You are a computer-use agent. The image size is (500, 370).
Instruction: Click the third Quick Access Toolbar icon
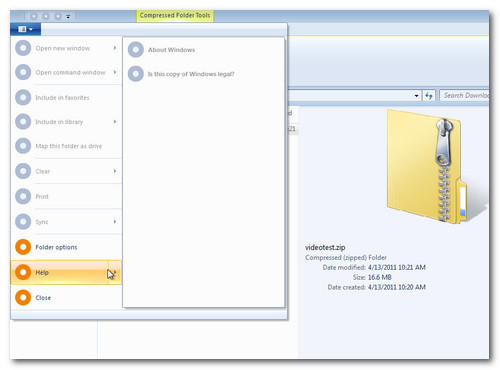tap(58, 16)
